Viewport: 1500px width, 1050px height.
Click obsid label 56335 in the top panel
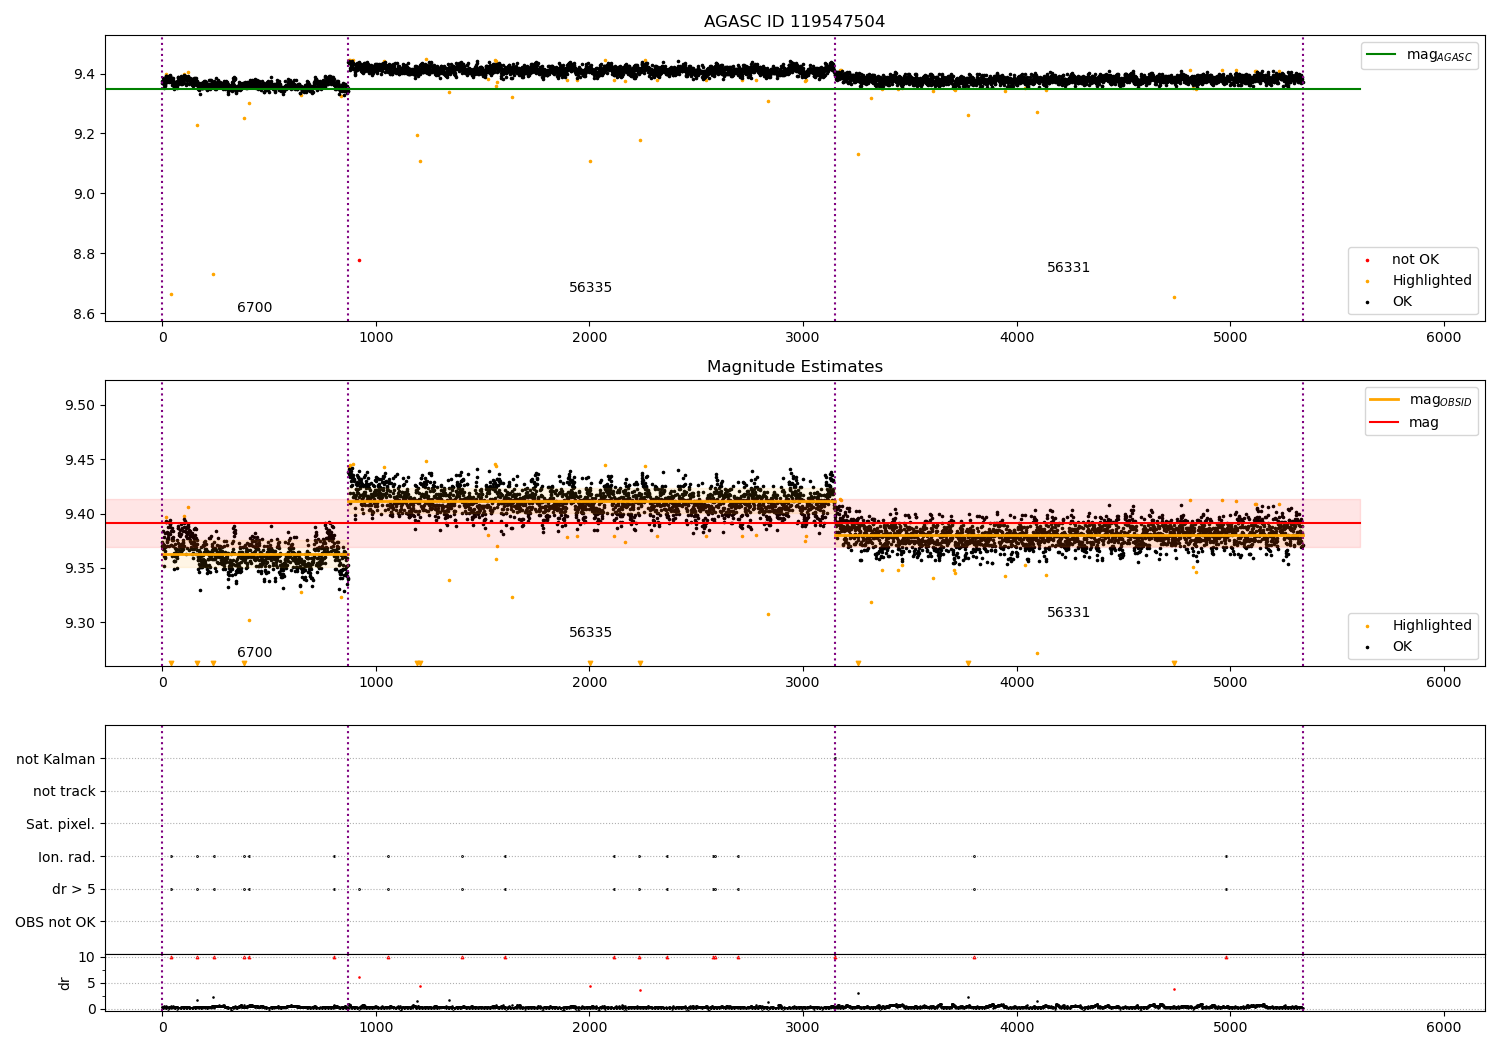[x=590, y=288]
